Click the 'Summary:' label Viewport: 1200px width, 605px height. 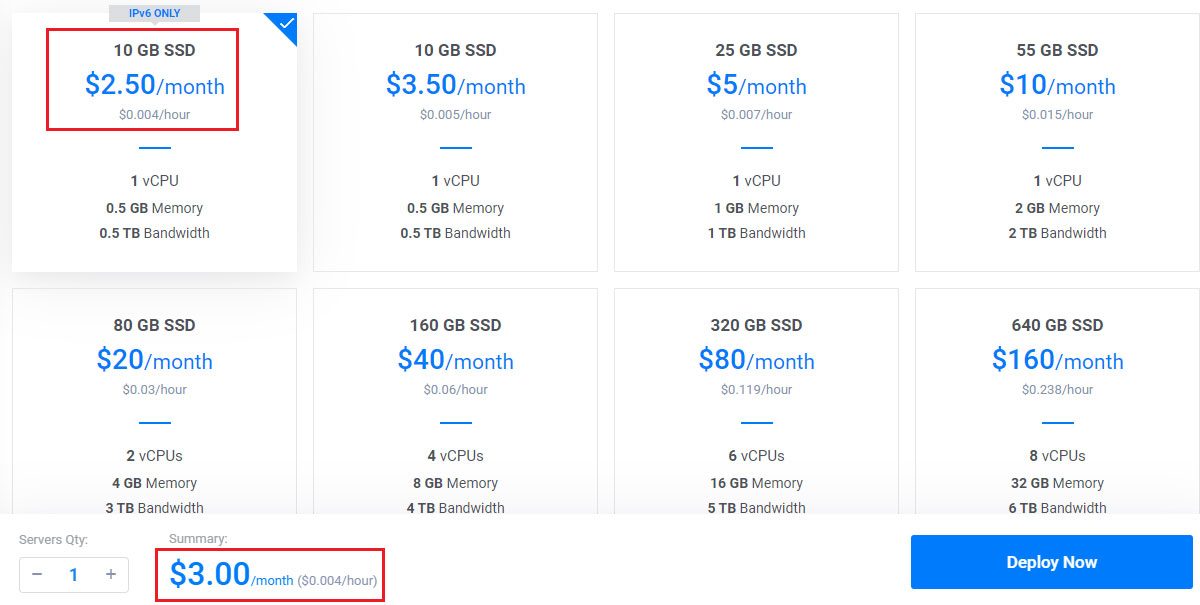[x=198, y=539]
